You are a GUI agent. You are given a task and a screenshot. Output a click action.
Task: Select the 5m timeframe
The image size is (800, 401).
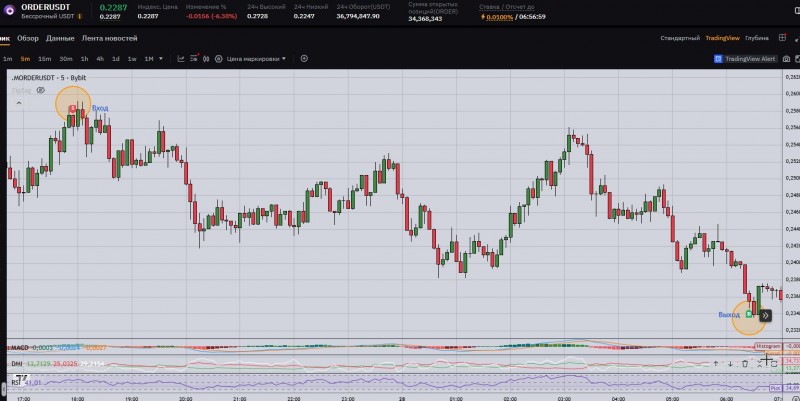tap(25, 59)
